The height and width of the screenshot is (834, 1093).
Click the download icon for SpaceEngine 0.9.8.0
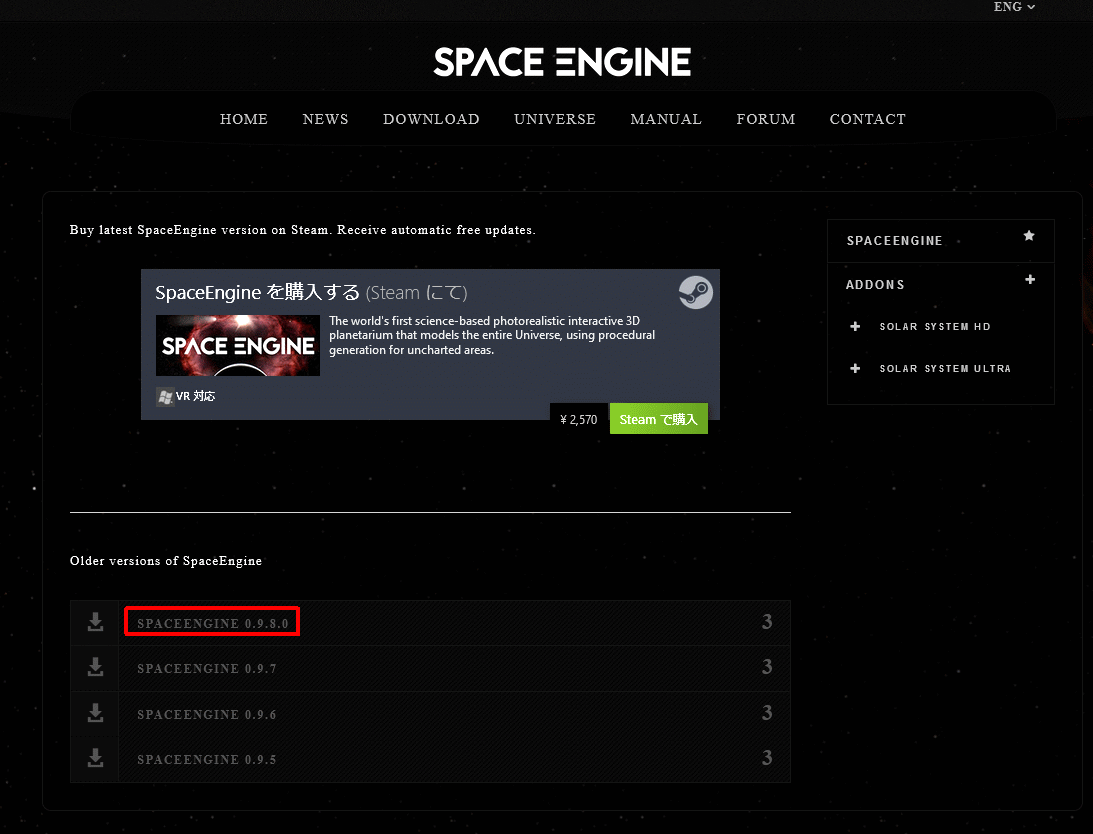[95, 622]
